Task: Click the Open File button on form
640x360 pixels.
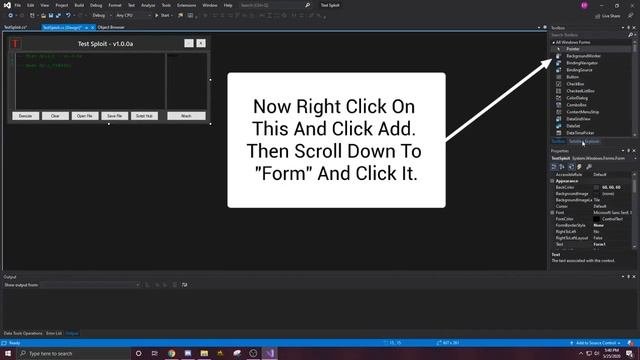Action: point(85,116)
